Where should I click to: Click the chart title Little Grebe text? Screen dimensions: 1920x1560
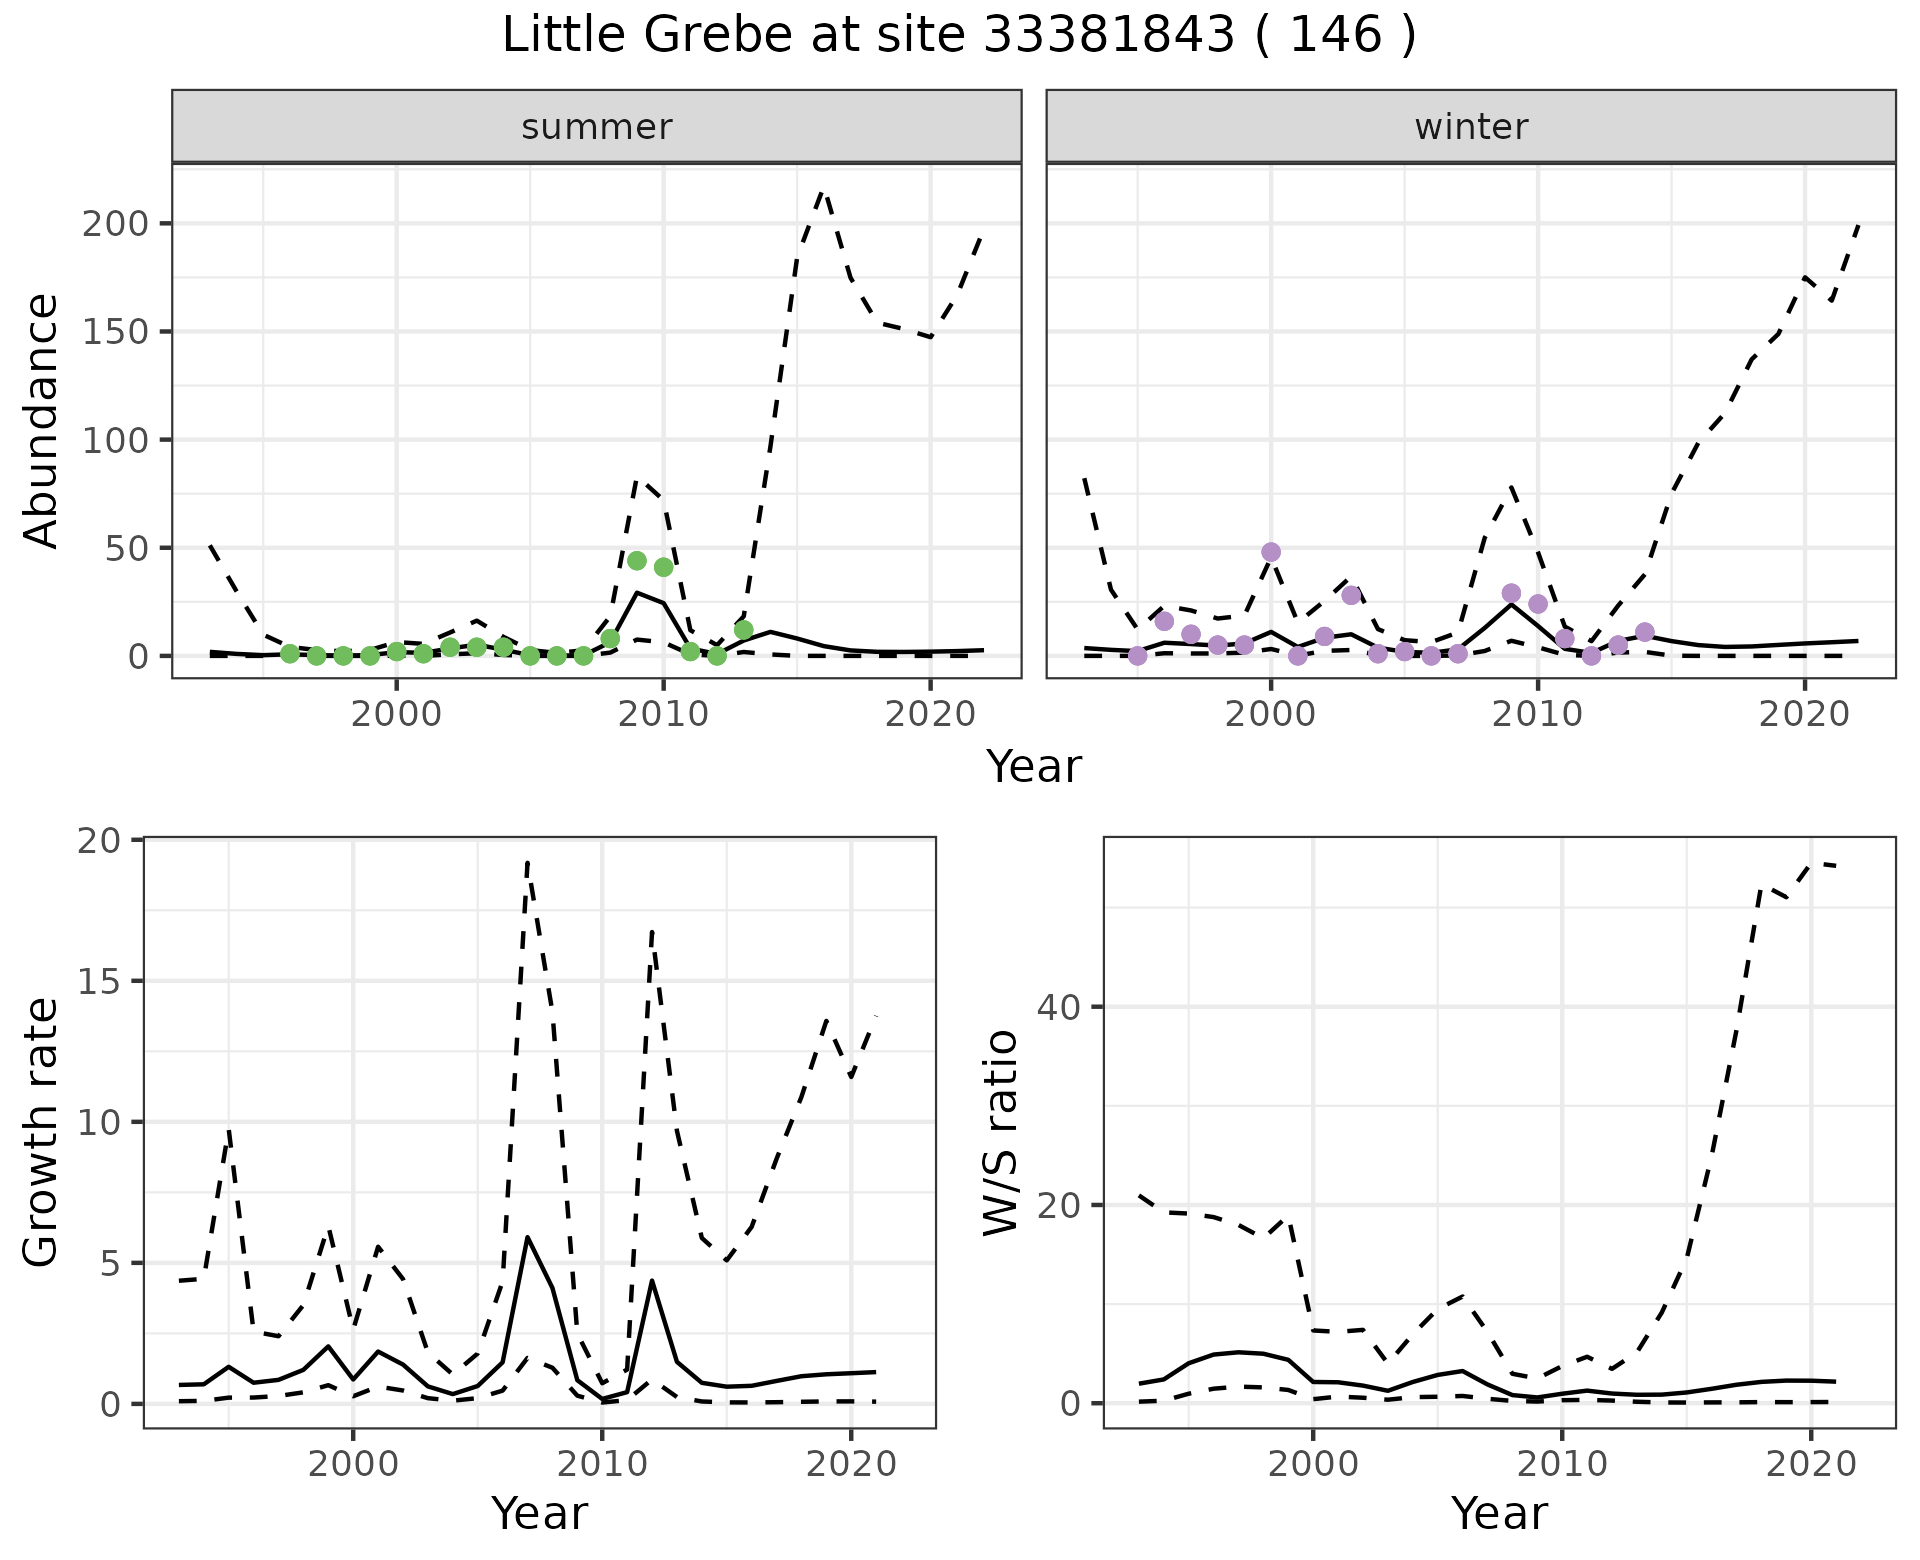coord(958,36)
